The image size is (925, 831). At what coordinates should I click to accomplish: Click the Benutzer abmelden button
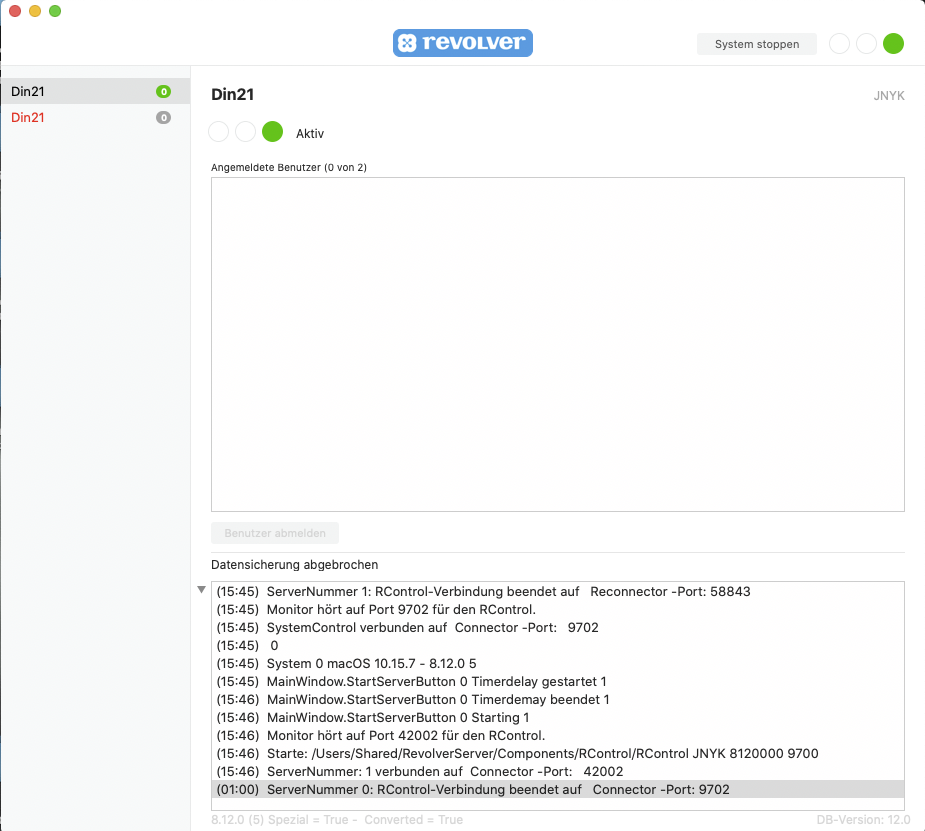tap(275, 533)
